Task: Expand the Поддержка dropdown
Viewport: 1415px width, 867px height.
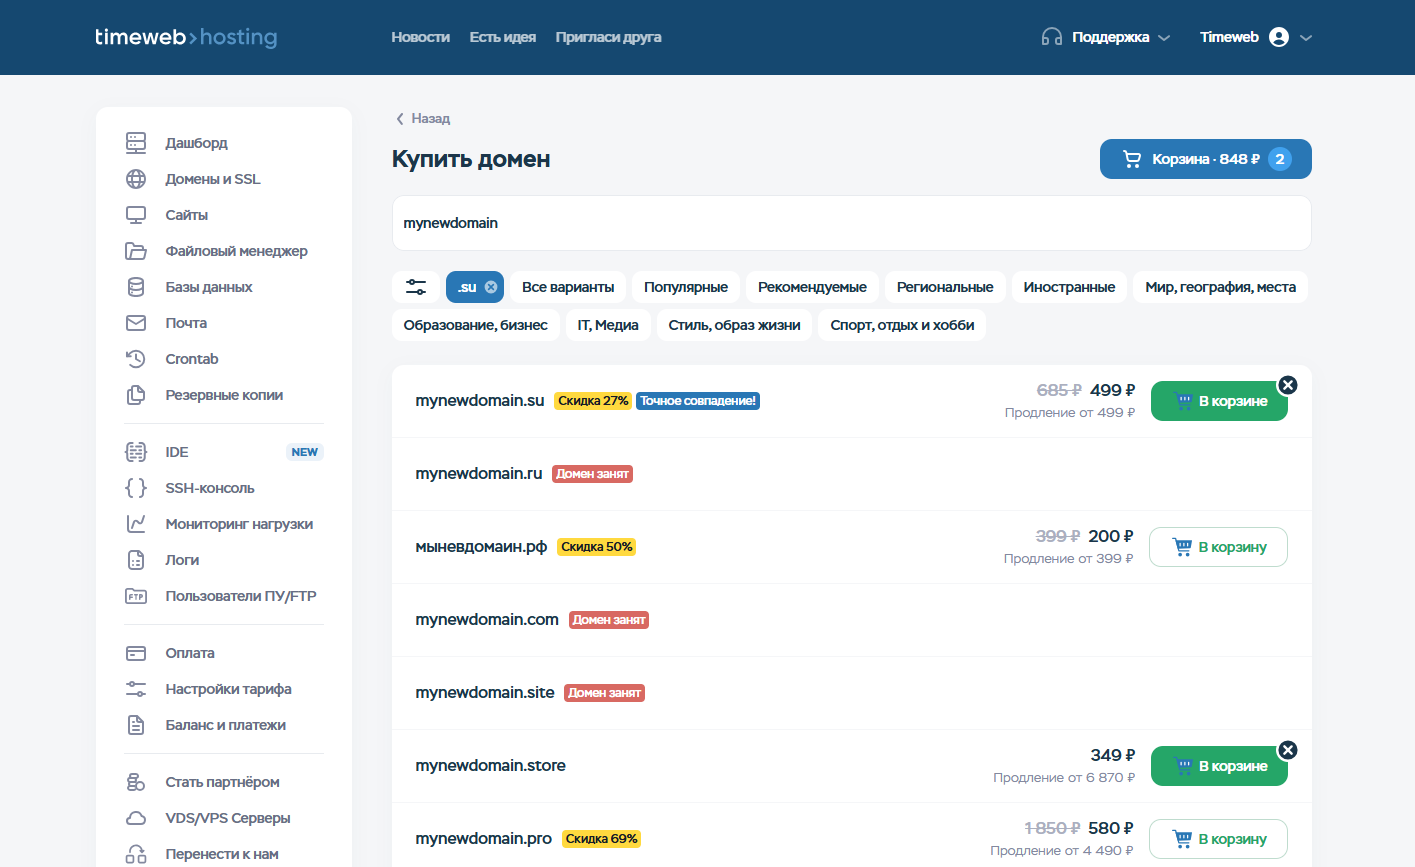Action: tap(1106, 37)
